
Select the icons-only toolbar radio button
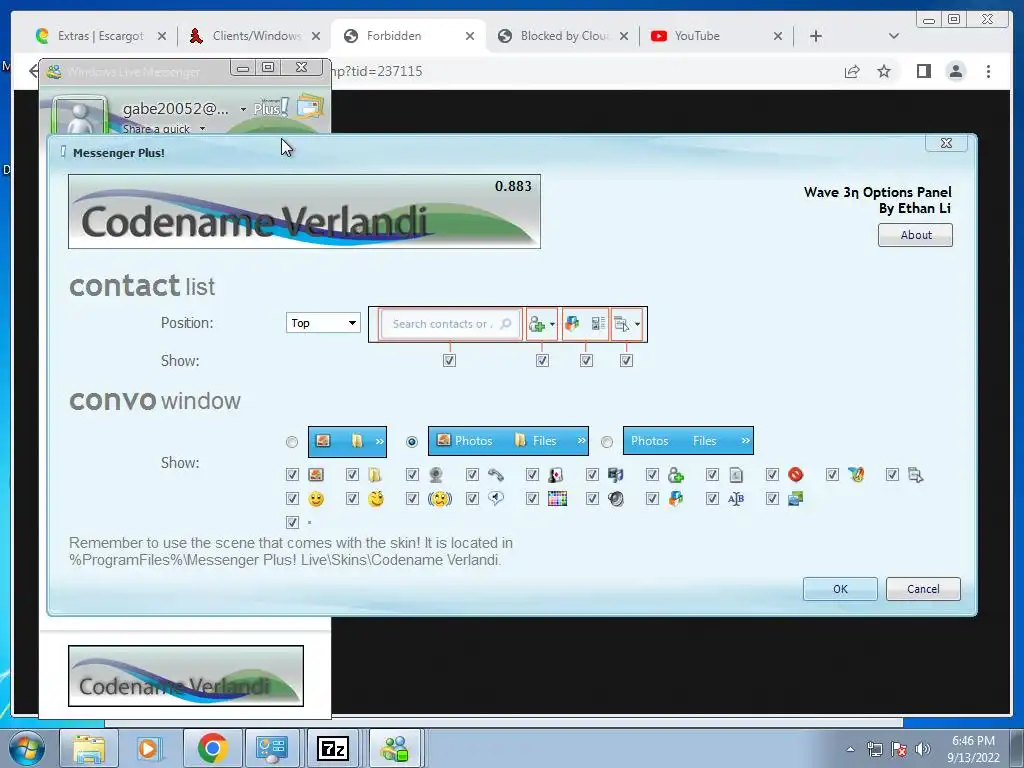click(292, 442)
